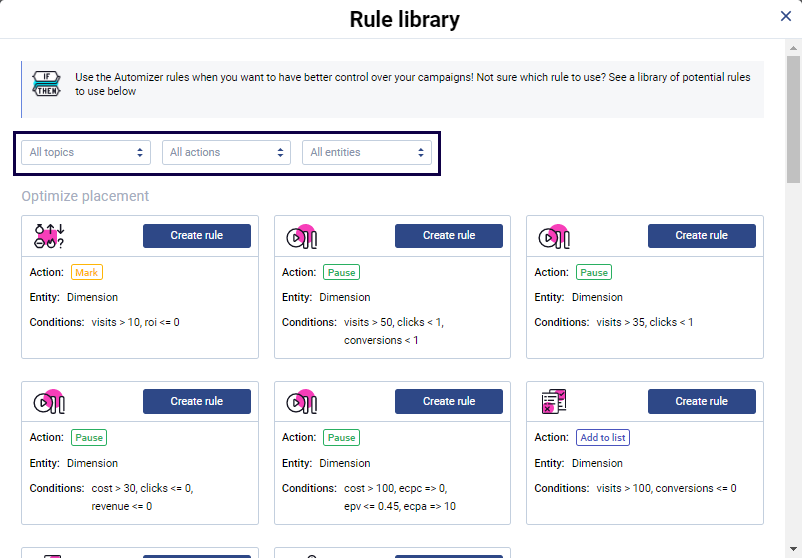Screen dimensions: 802x558
Task: Click pause icon on cost > 30 rule card
Action: coord(49,401)
